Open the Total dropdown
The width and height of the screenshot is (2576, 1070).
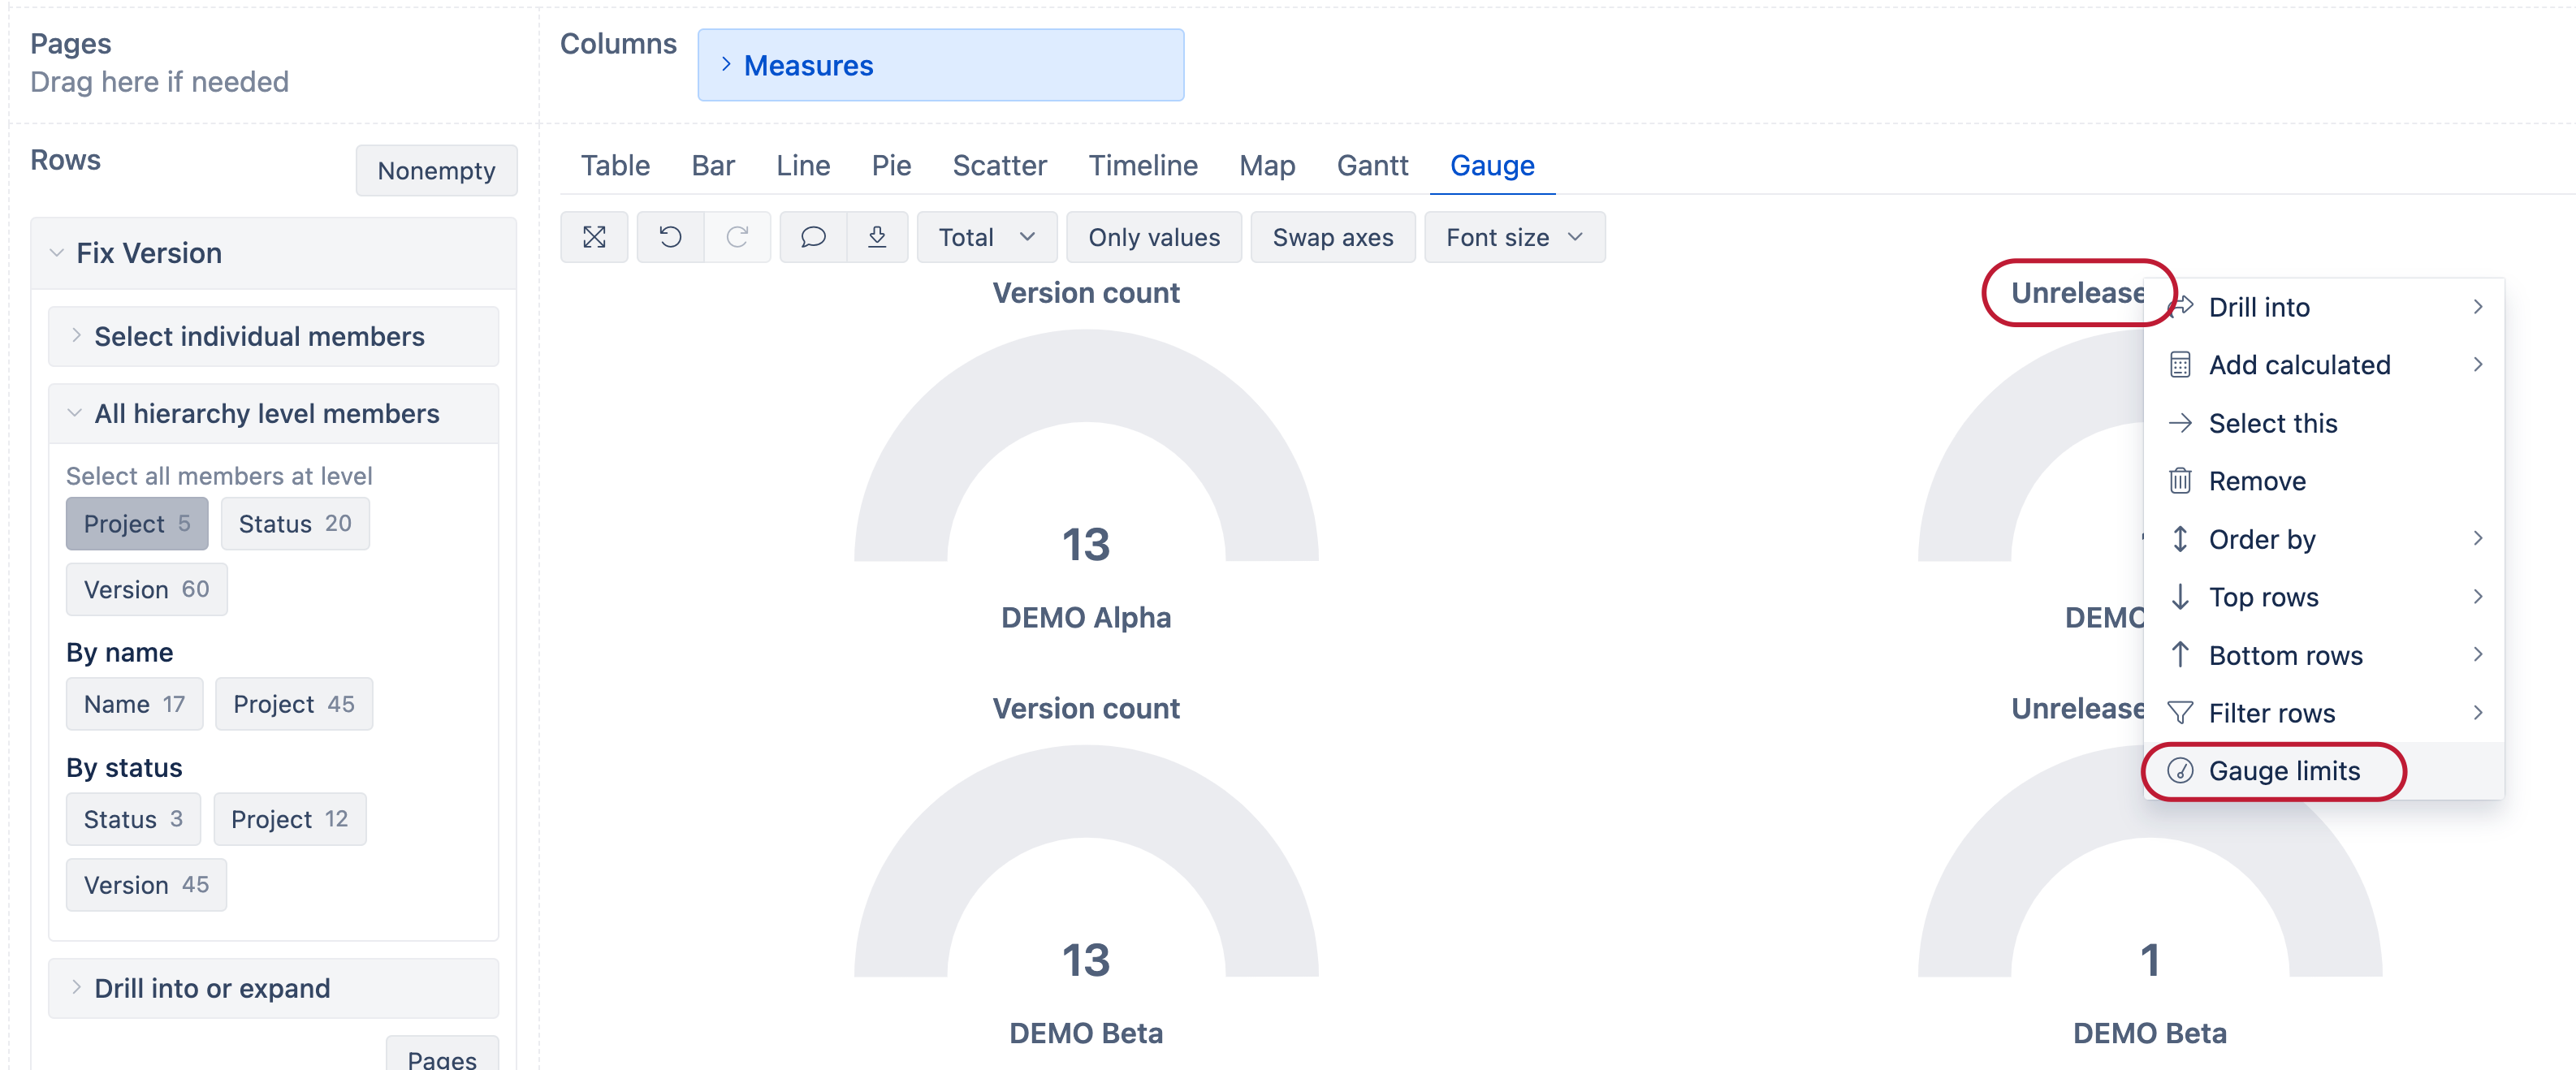(x=986, y=237)
